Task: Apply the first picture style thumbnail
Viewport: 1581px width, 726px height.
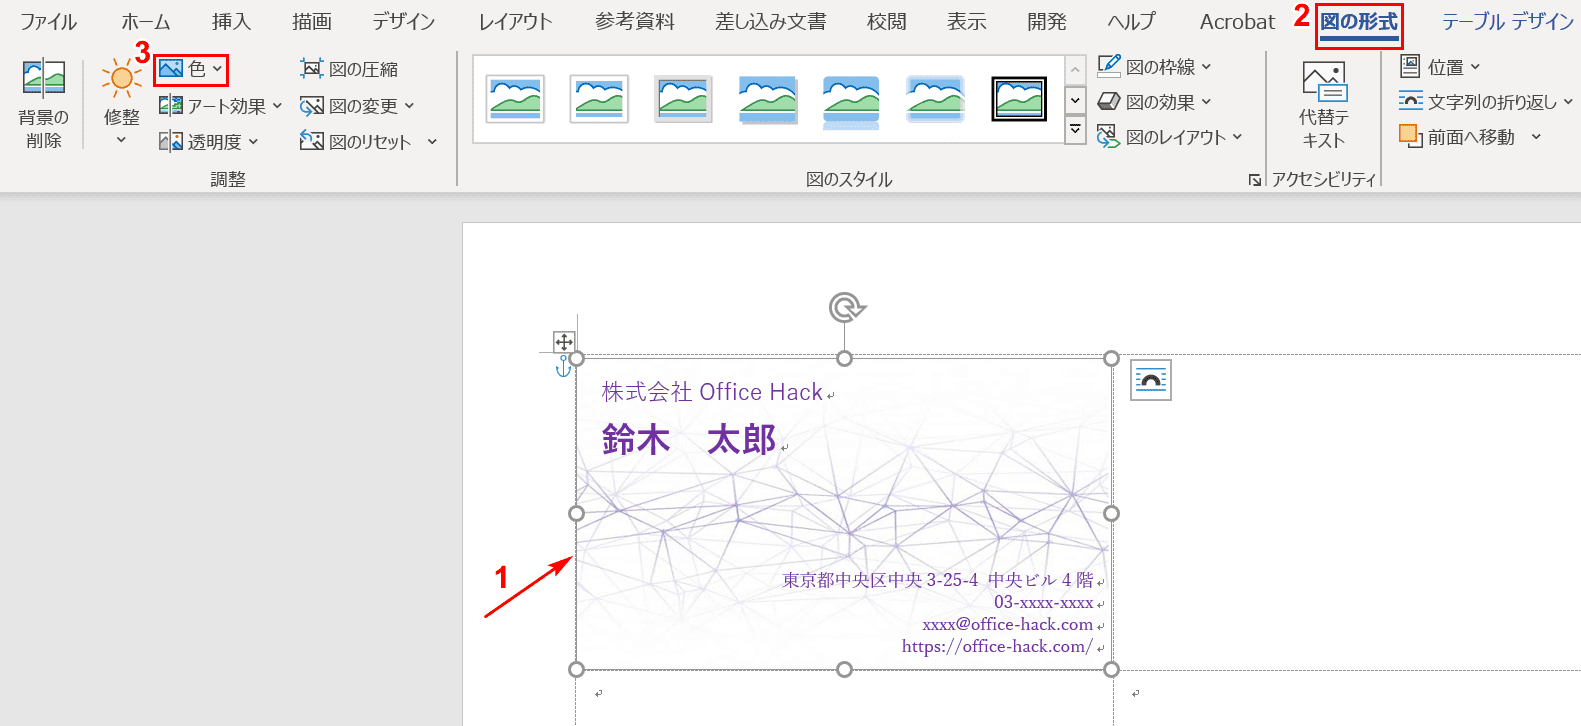Action: (516, 99)
